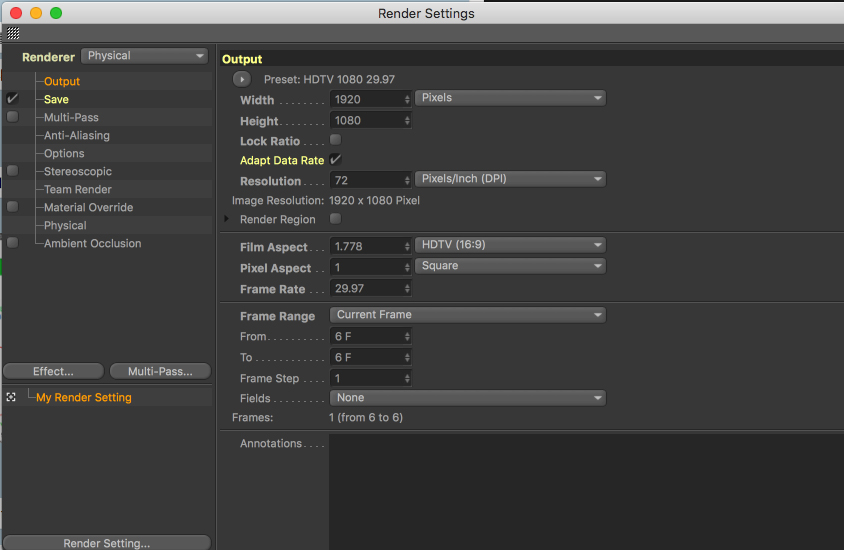Image resolution: width=844 pixels, height=550 pixels.
Task: Select Team Render in the settings tree
Action: (x=78, y=189)
